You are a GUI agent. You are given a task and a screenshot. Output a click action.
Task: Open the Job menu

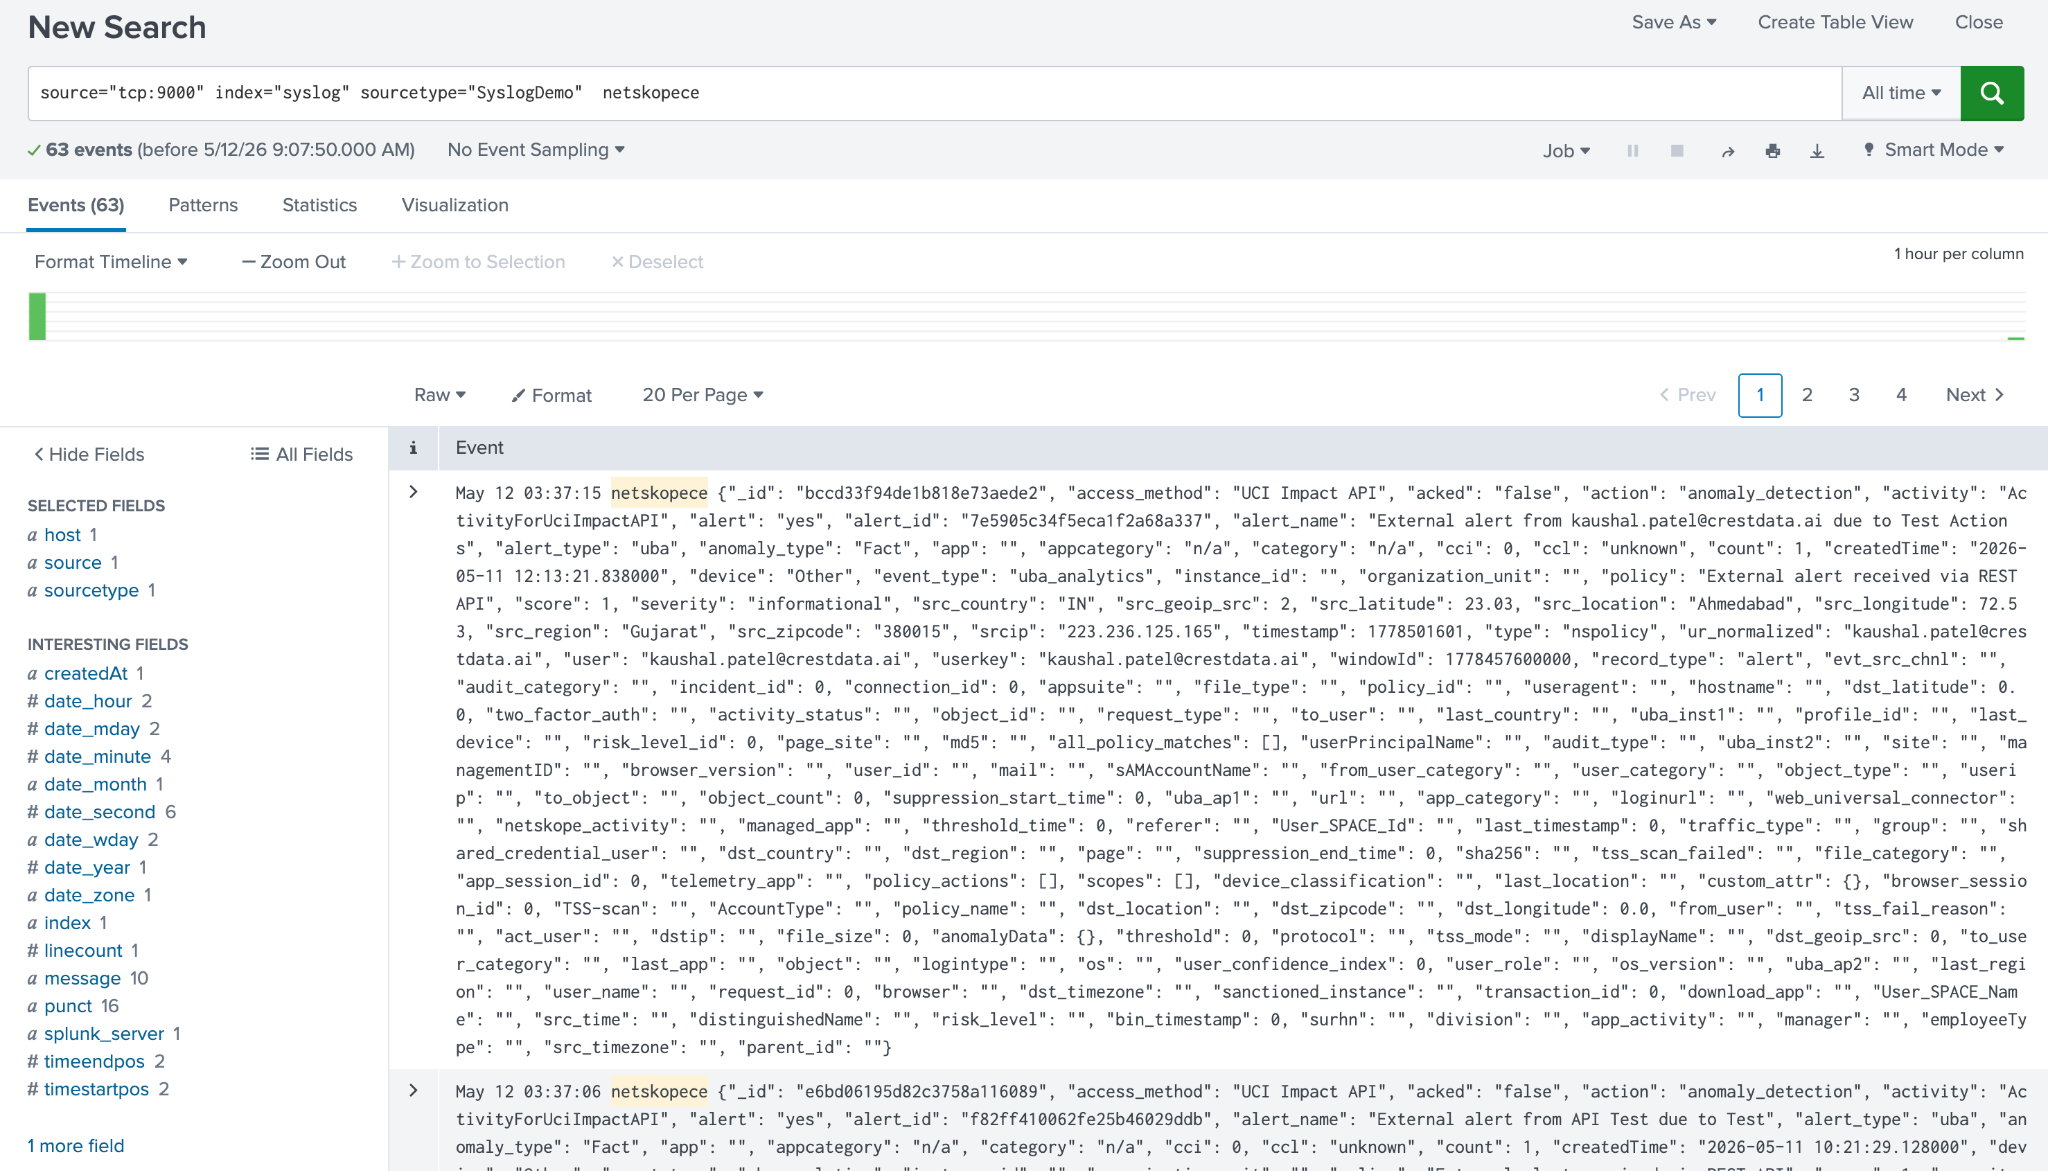pyautogui.click(x=1566, y=151)
